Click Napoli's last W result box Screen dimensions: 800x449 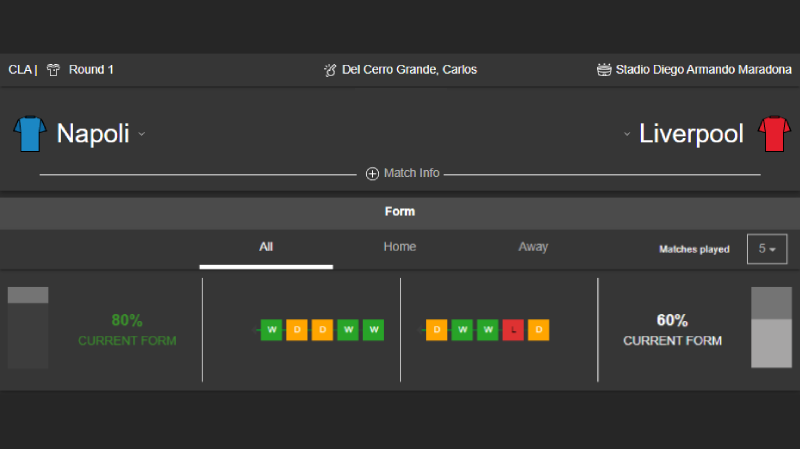click(373, 330)
